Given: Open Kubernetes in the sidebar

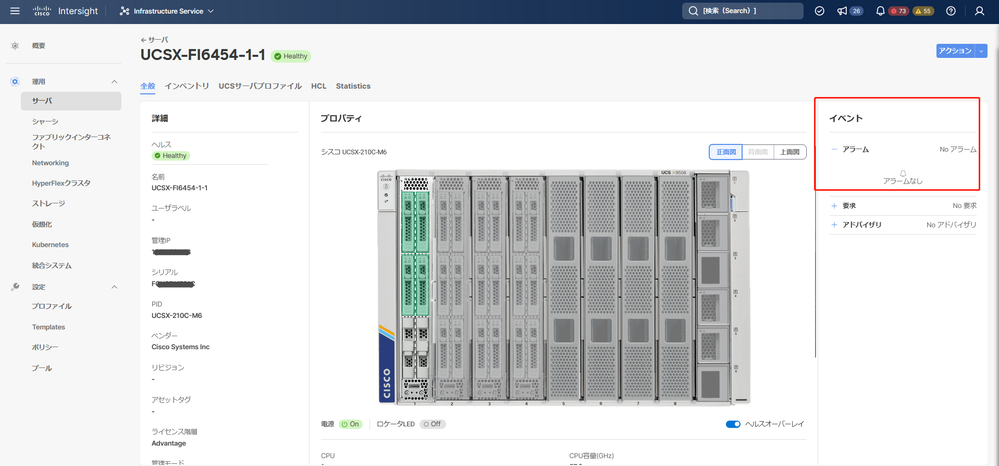Looking at the screenshot, I should [x=50, y=245].
